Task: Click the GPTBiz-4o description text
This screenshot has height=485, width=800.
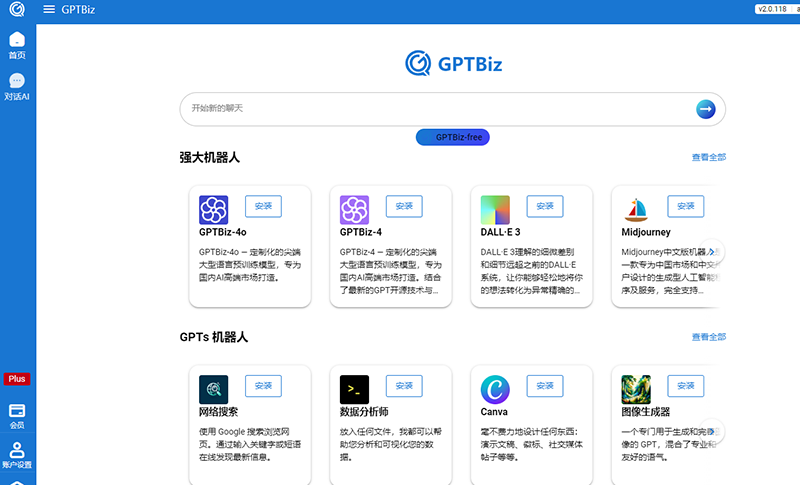Action: (x=250, y=265)
